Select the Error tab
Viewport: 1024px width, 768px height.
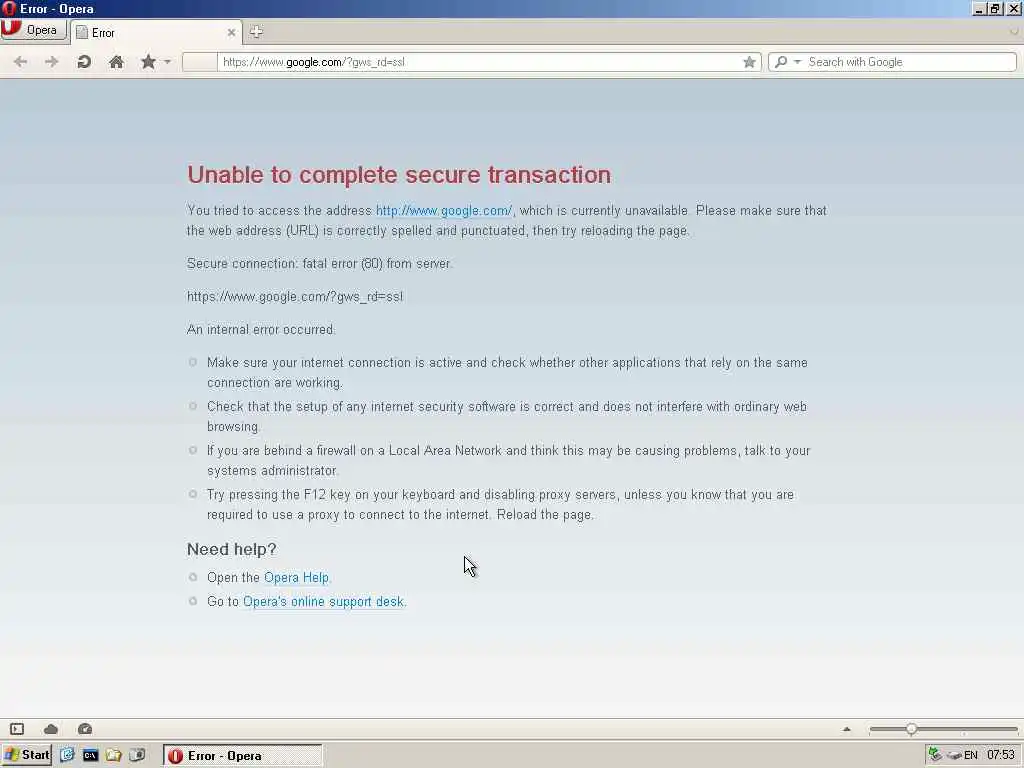155,33
